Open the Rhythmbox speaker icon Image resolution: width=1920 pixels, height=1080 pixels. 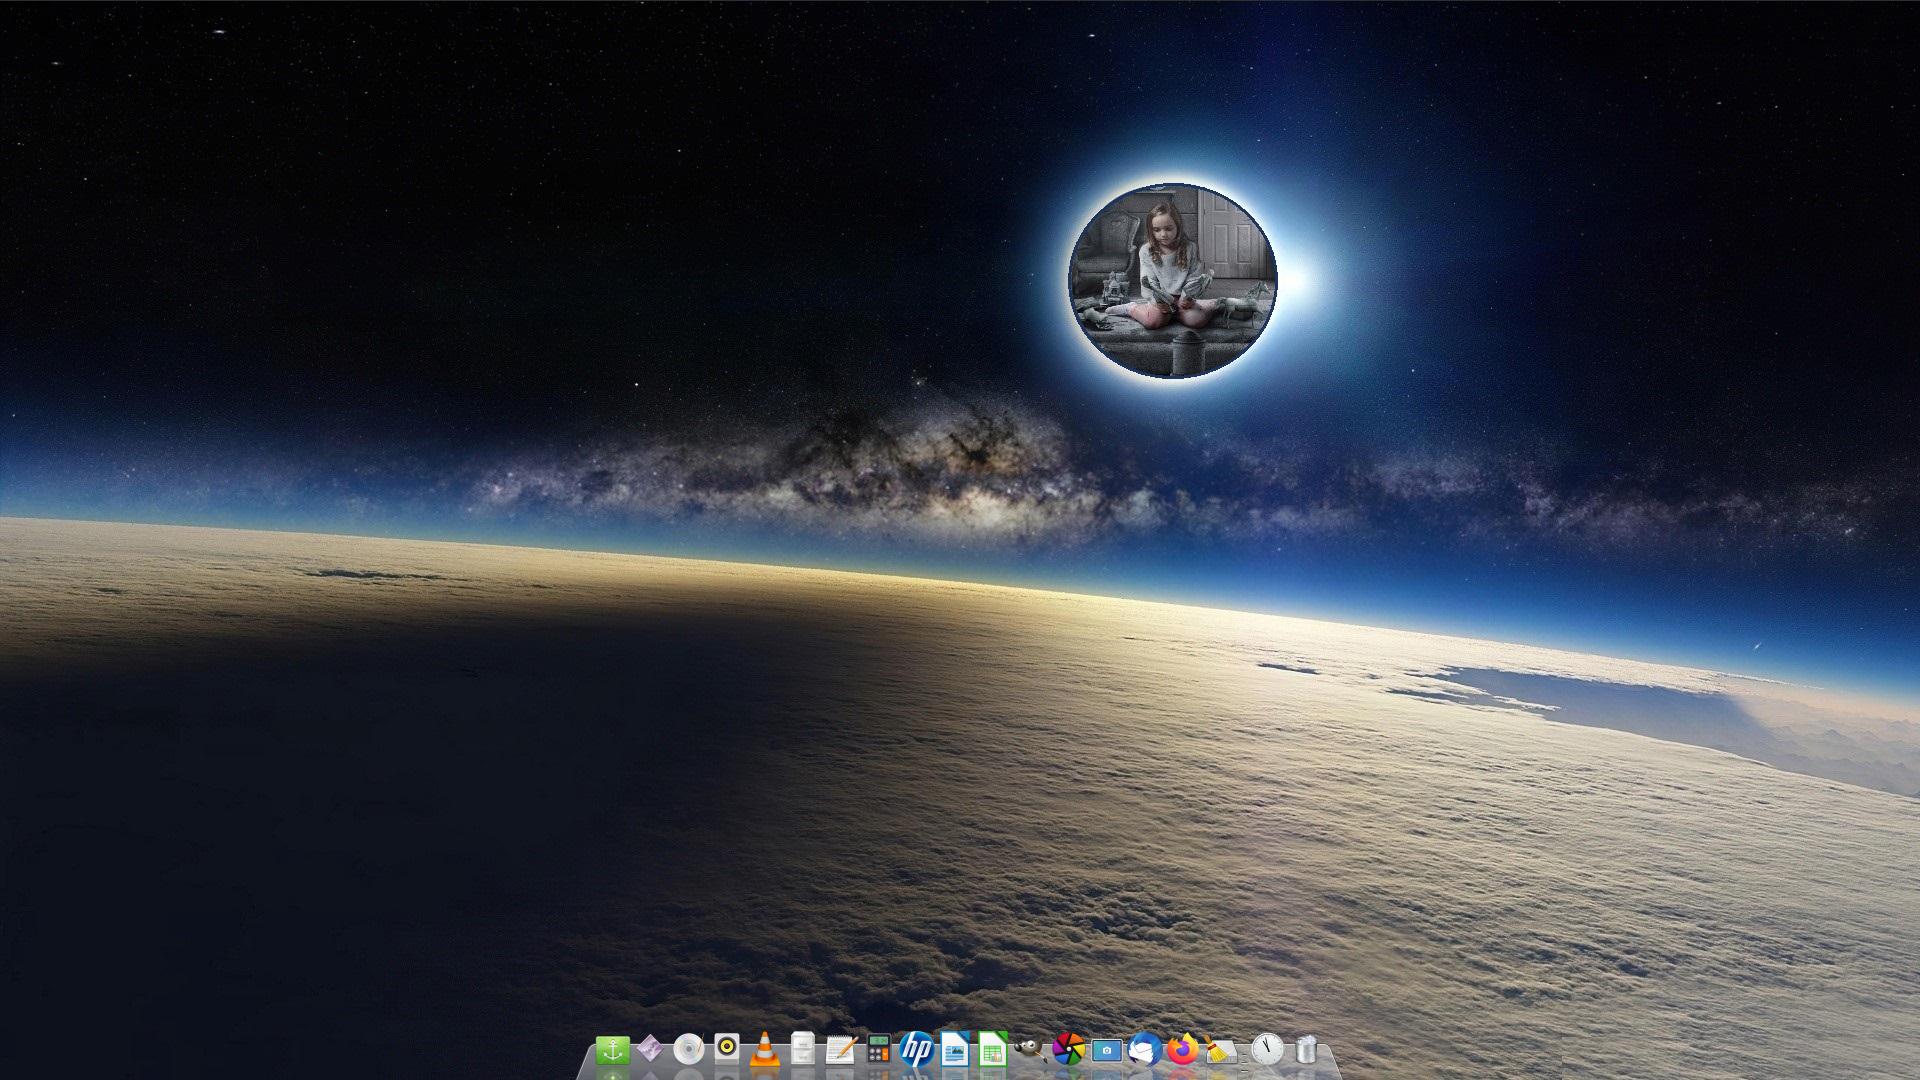(x=727, y=1050)
